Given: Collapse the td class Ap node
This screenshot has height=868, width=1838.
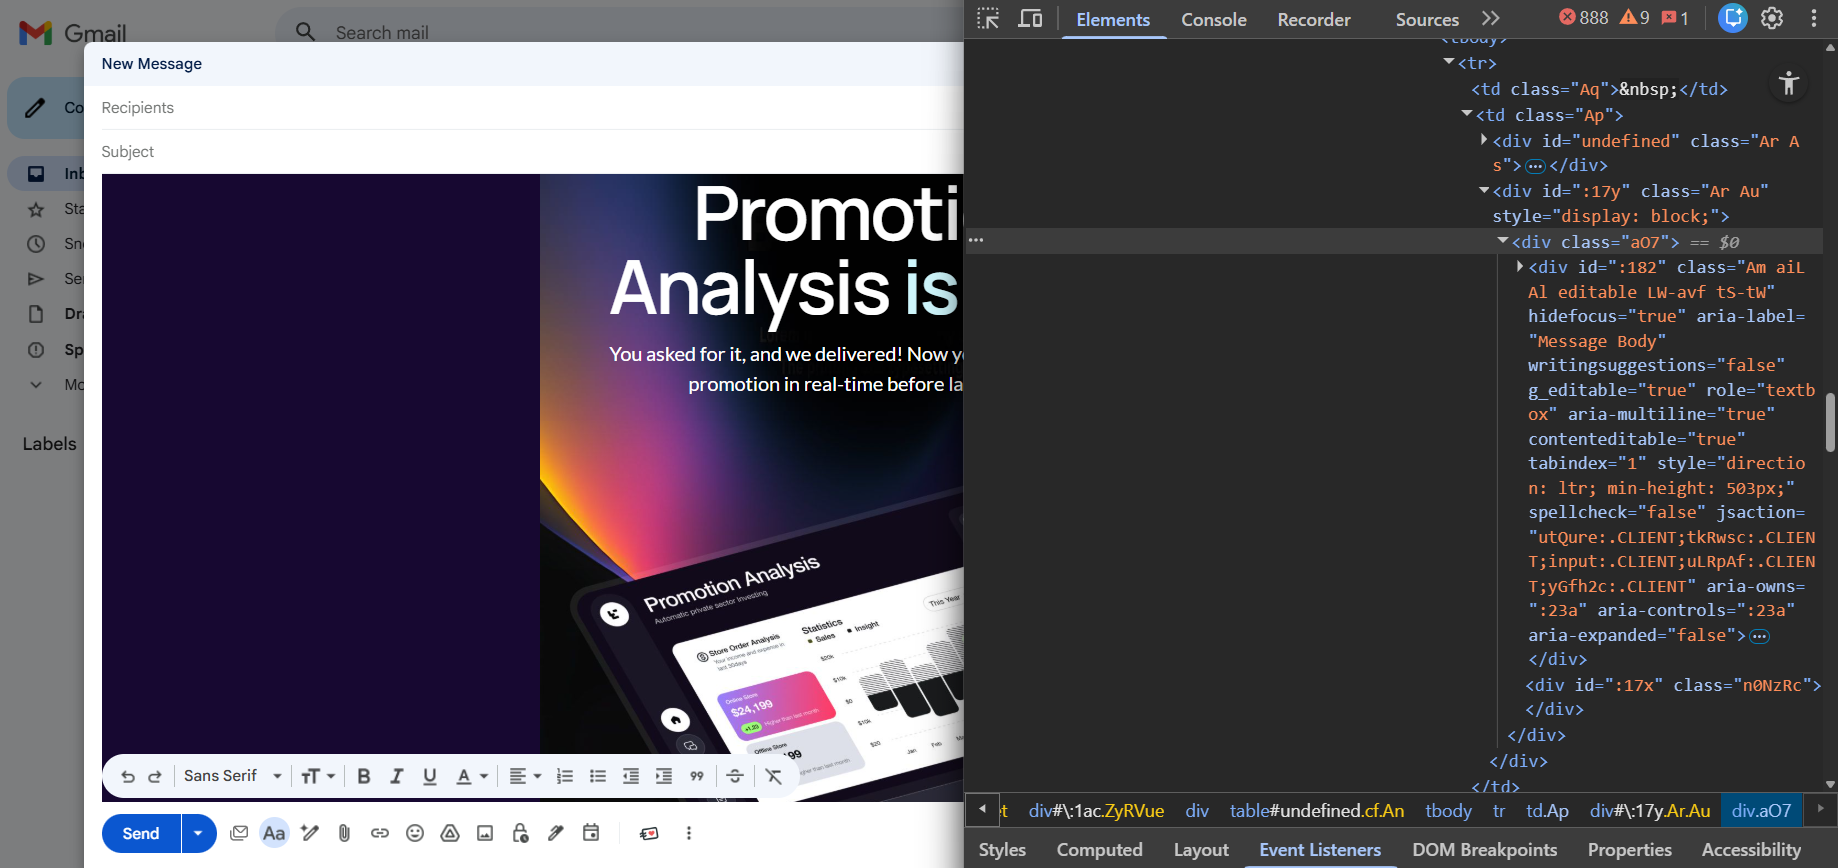Looking at the screenshot, I should 1467,114.
